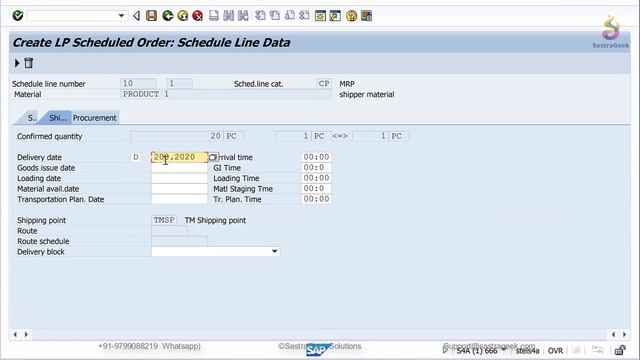Click the bottom-right scroll right arrow
Screen dimensions: 640x360
pos(624,335)
